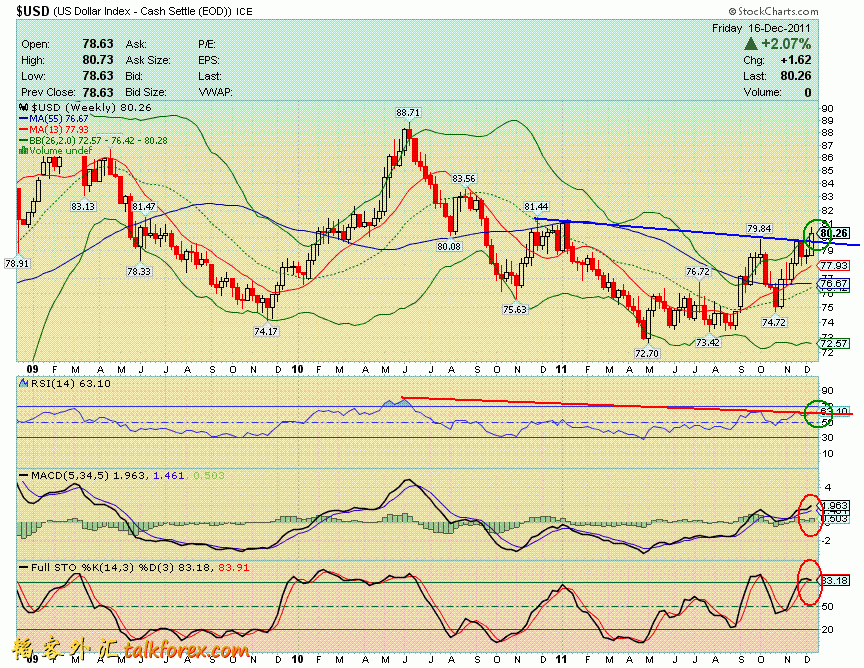Viewport: 864px width, 668px height.
Task: Click the VWAP: label
Action: (215, 92)
